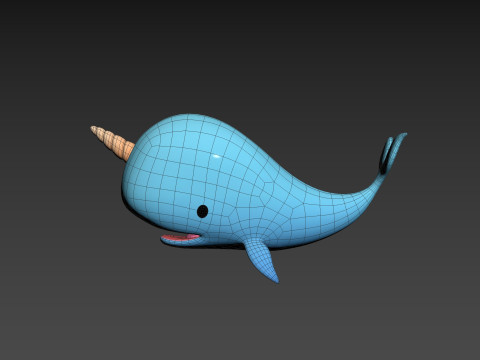The height and width of the screenshot is (360, 480).
Task: Click the white specular highlight on the body
Action: click(216, 156)
